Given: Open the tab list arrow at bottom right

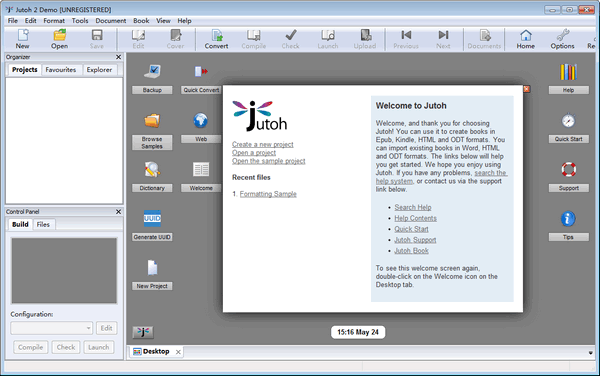Looking at the screenshot, I should click(x=590, y=353).
